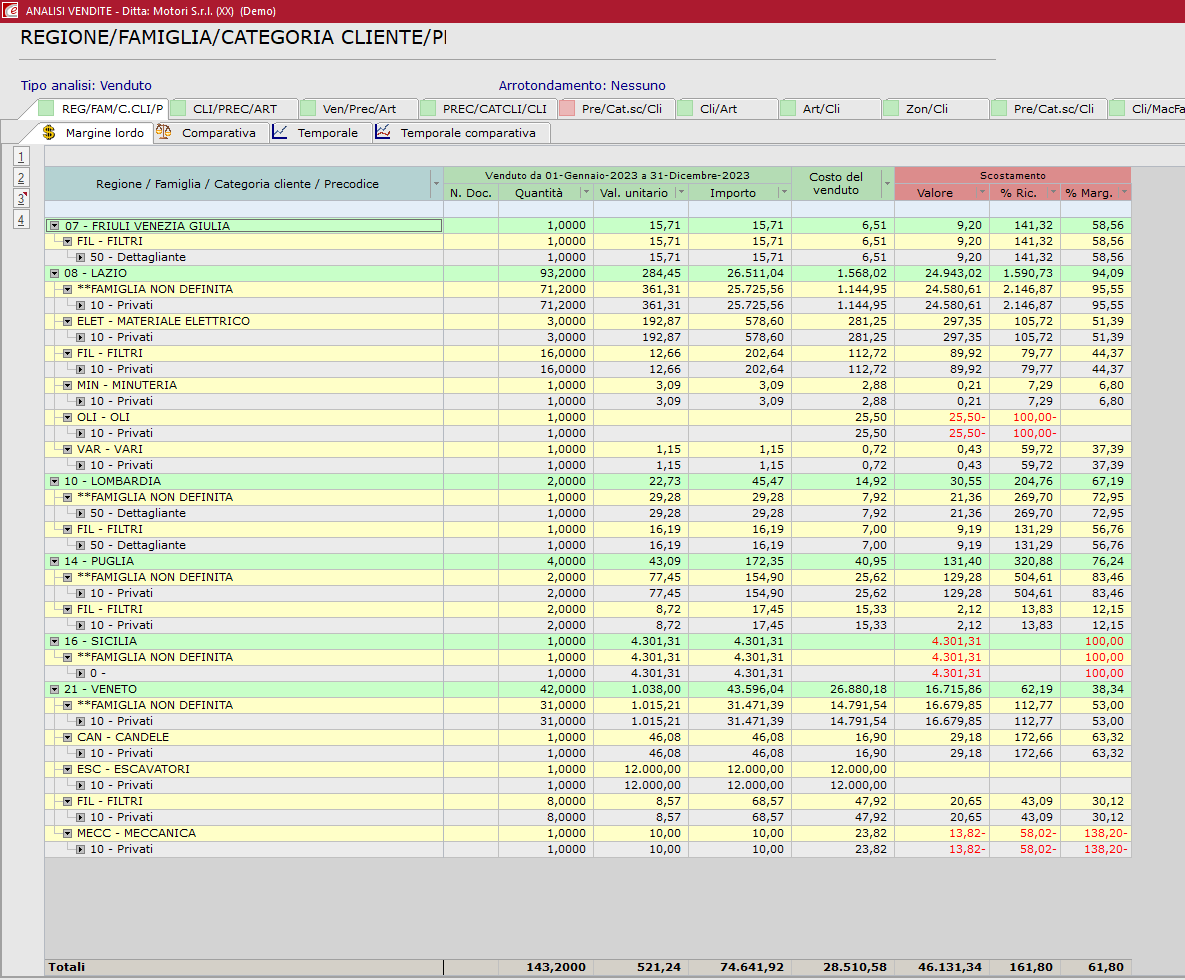Open the Quantità column filter dropdown

click(586, 193)
